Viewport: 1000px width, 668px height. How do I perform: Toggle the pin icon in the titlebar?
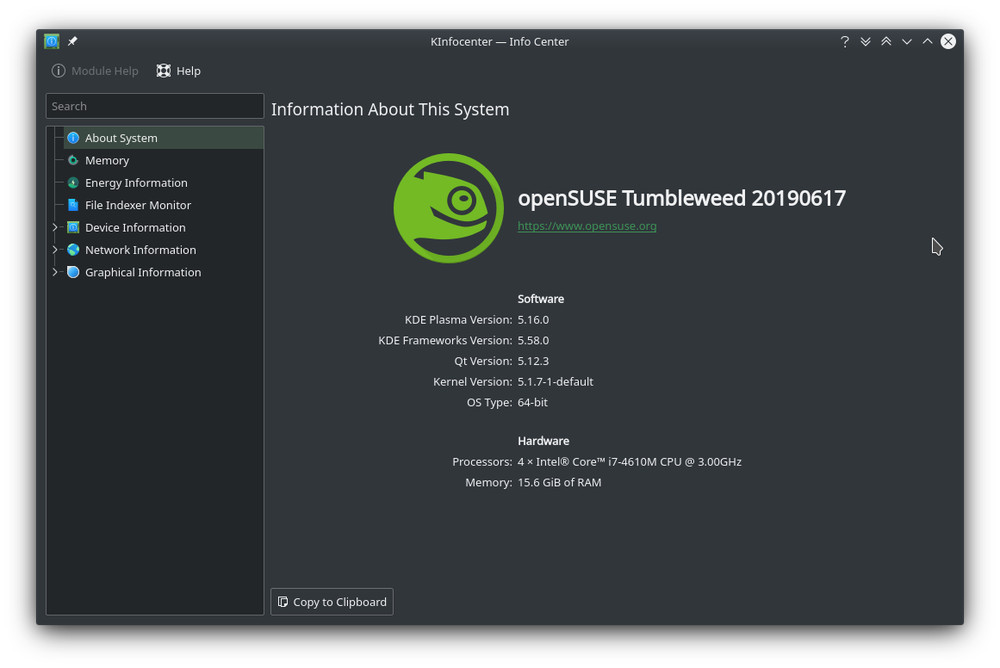(x=70, y=41)
